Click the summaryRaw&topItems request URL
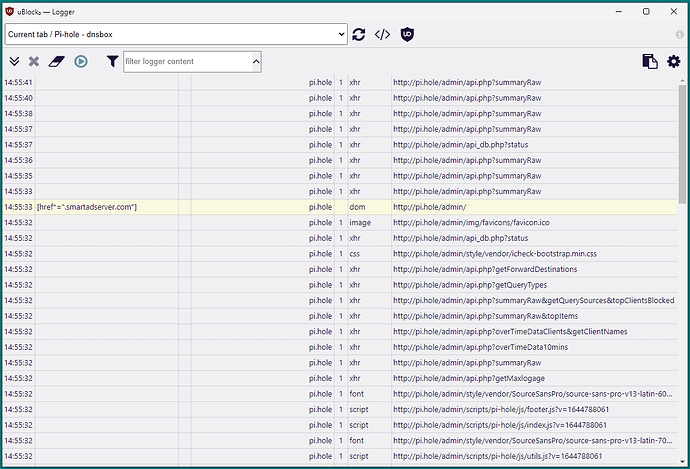The width and height of the screenshot is (690, 469). click(x=485, y=316)
